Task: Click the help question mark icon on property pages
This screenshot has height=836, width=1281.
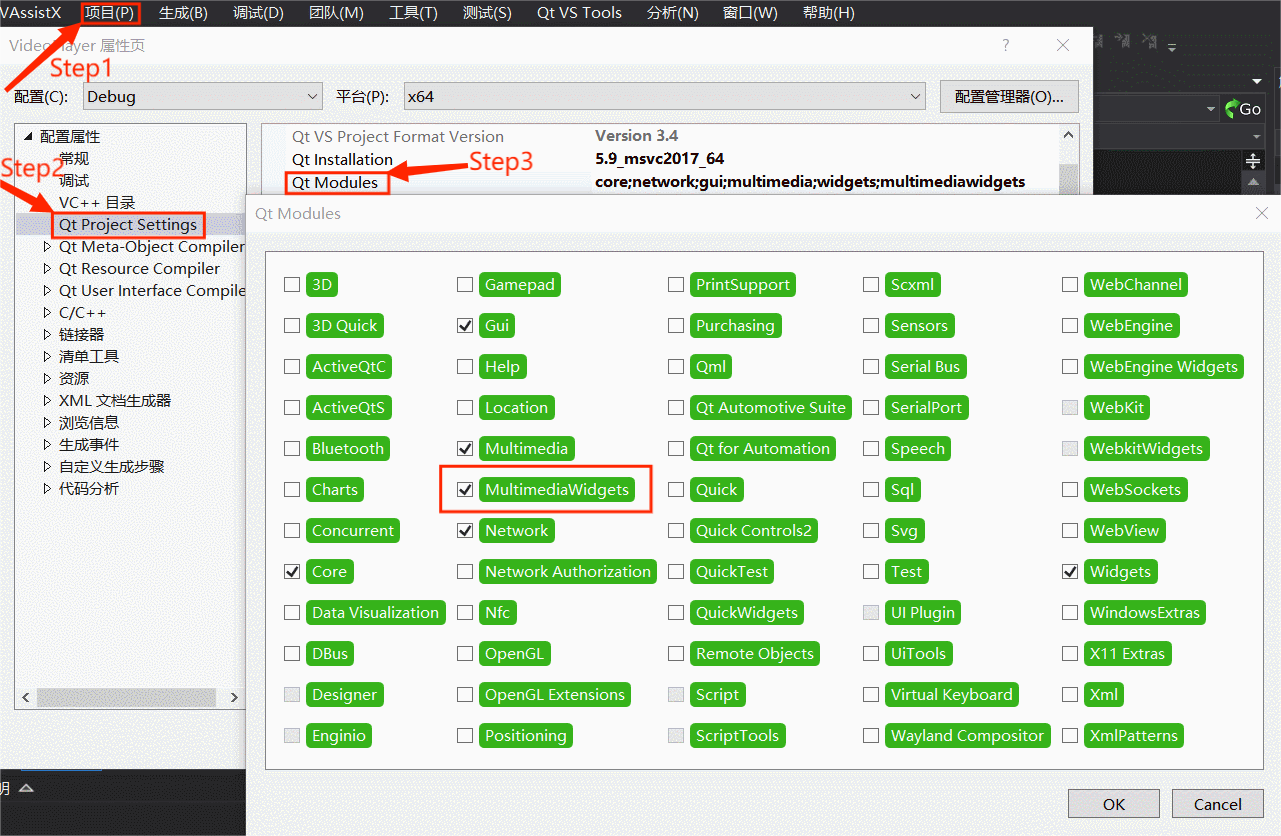Action: pos(1006,45)
